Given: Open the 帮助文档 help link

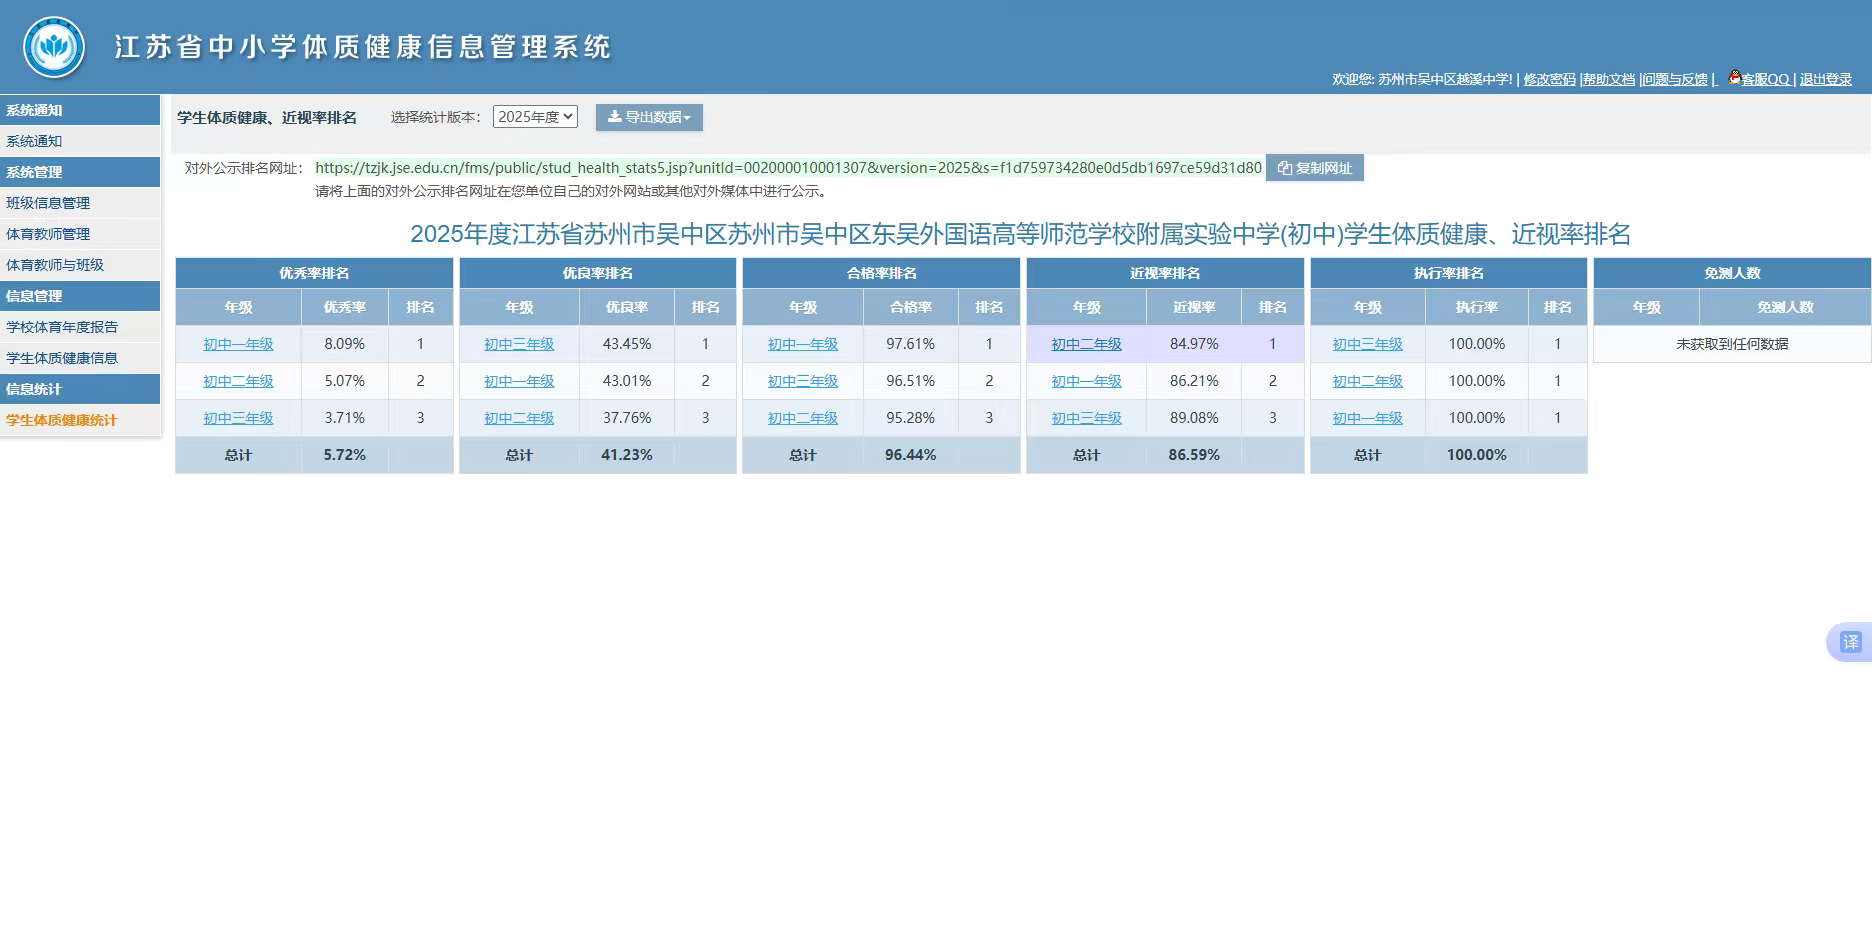Looking at the screenshot, I should click(1608, 79).
